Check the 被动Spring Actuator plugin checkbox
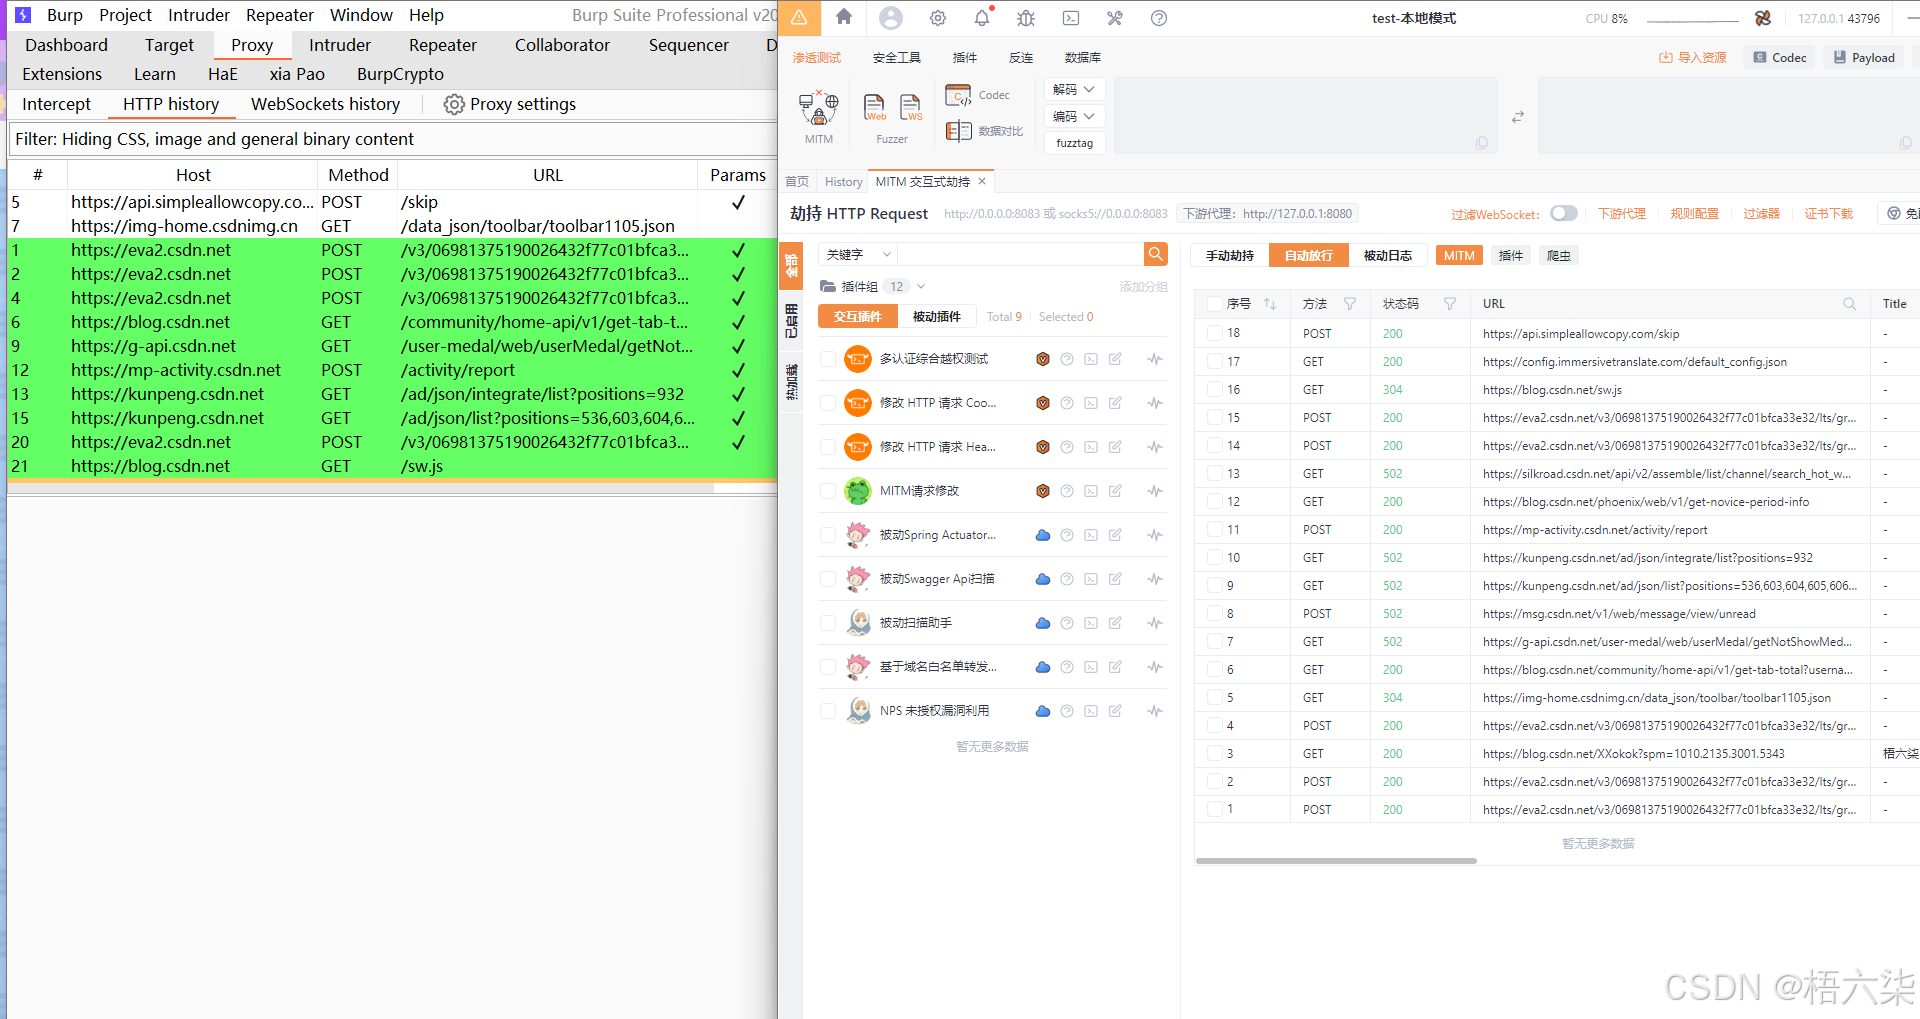Viewport: 1920px width, 1019px height. pos(827,535)
